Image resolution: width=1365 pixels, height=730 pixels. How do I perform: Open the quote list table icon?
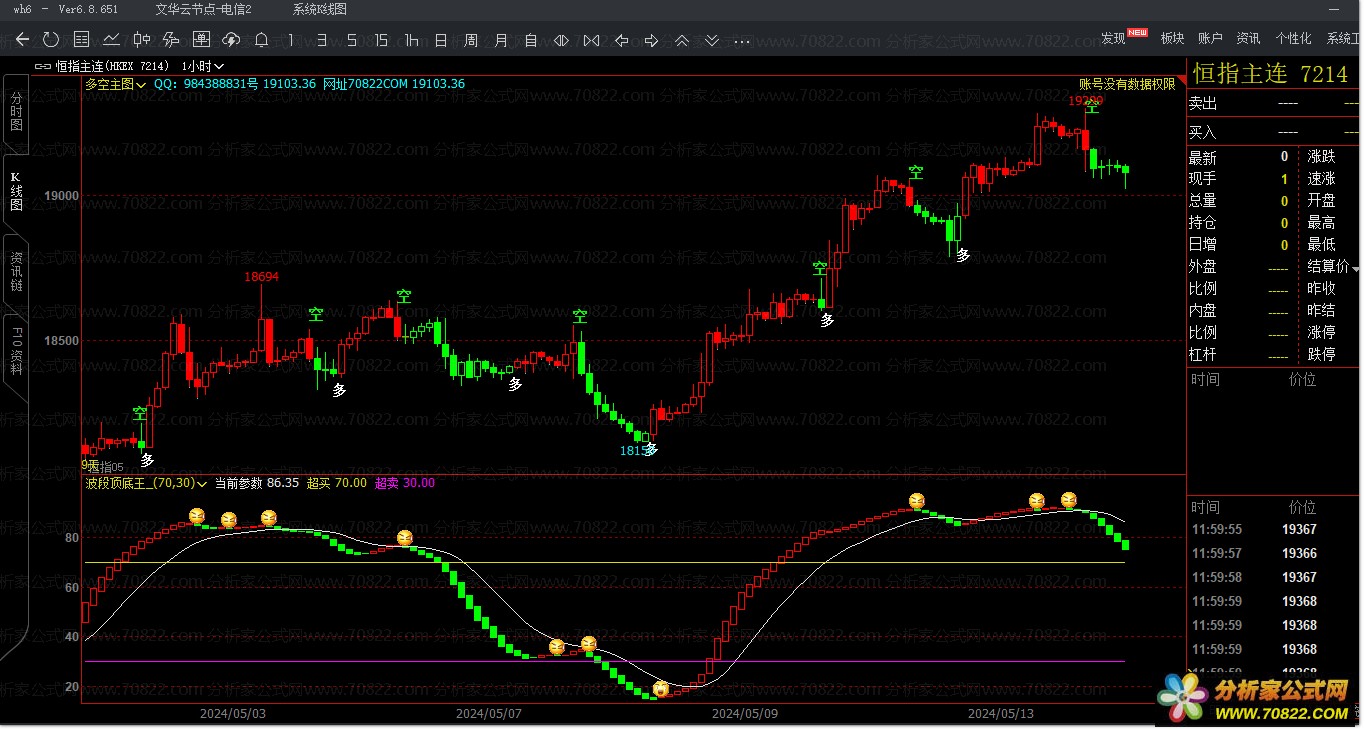coord(82,40)
